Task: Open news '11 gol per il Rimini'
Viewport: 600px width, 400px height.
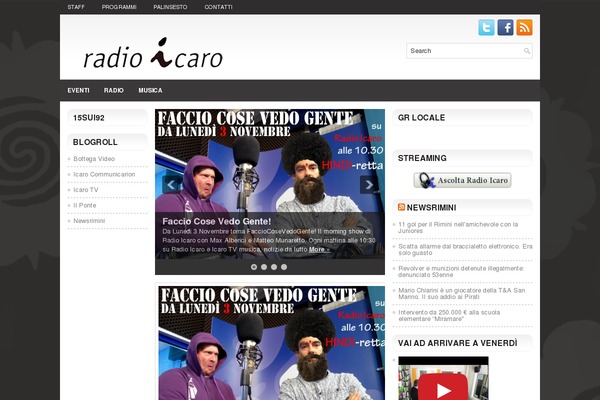Action: pyautogui.click(x=458, y=227)
